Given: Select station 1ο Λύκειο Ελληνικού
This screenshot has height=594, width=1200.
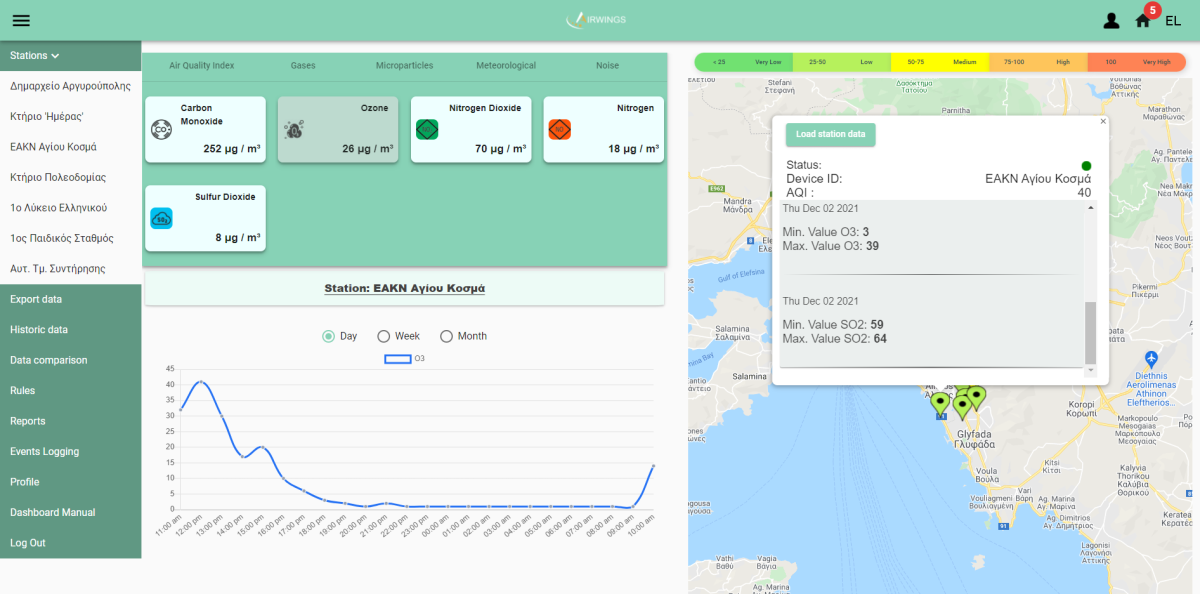Looking at the screenshot, I should [70, 208].
